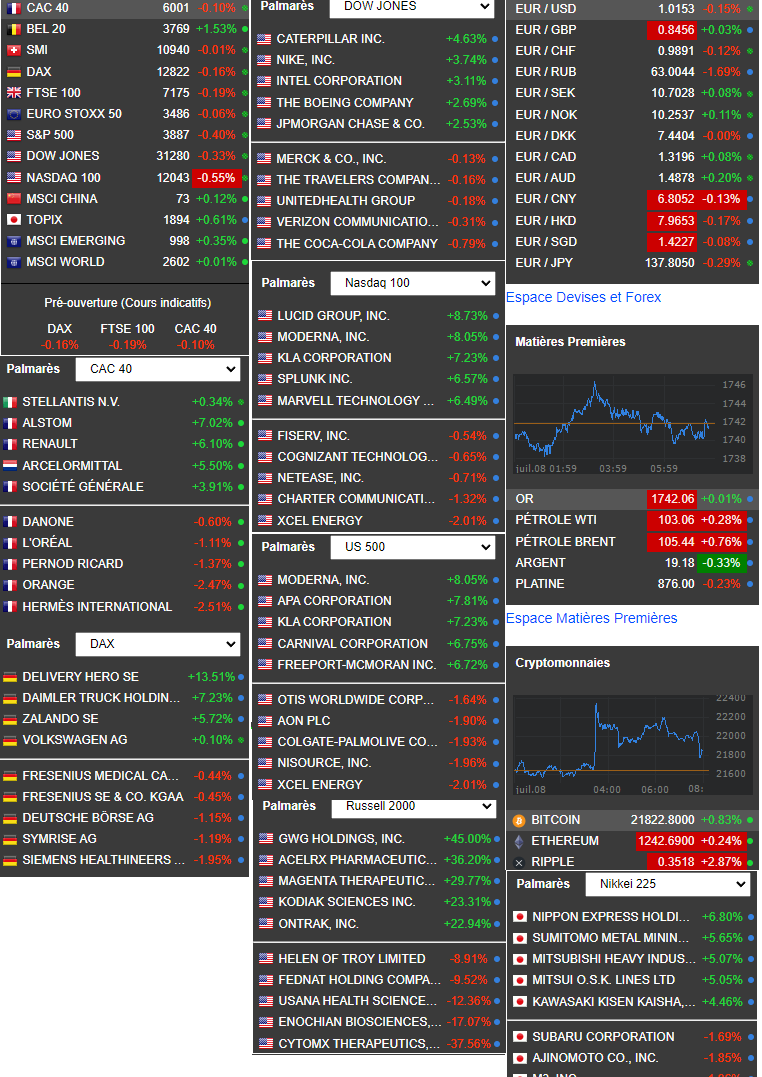Click the Japanese flag beside SUBARU CORPORATION
This screenshot has height=1077, width=762.
520,1037
